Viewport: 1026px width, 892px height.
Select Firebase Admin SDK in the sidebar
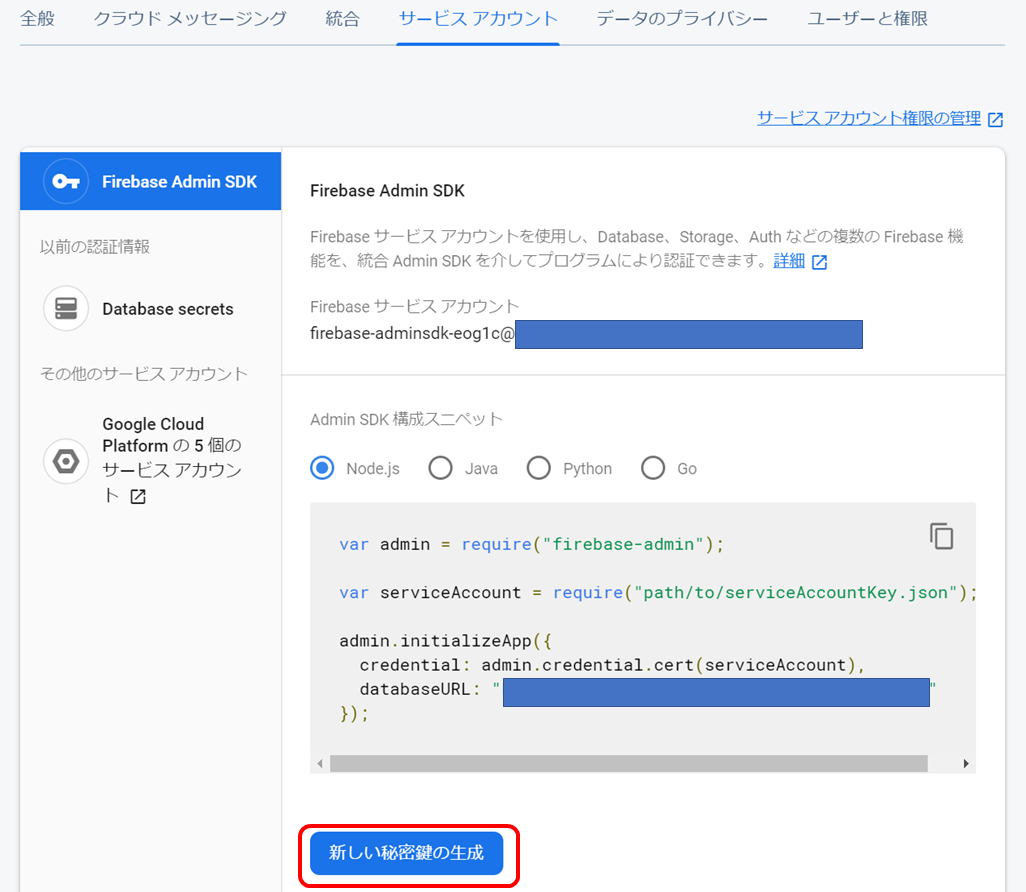(150, 181)
